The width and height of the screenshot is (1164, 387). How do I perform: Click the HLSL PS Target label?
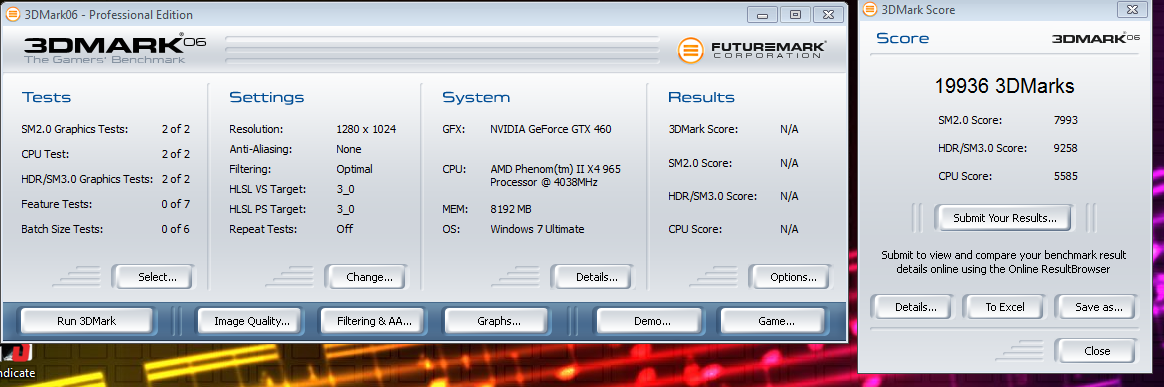point(267,209)
